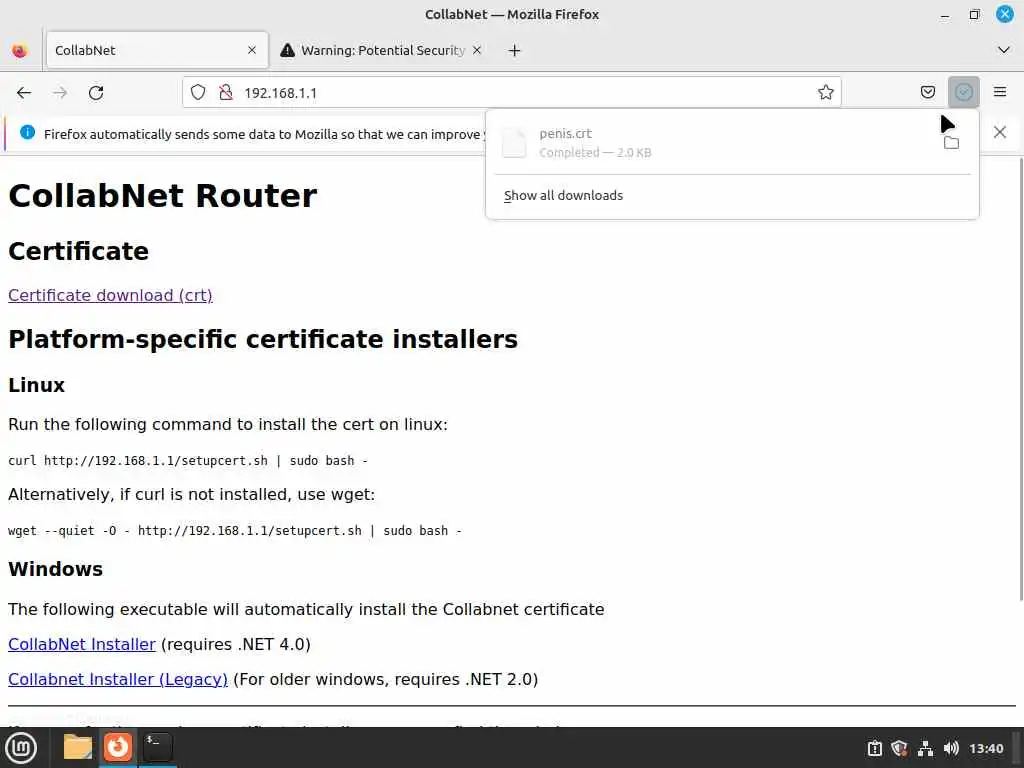Click the downloaded file's document icon
The height and width of the screenshot is (768, 1024).
point(514,142)
